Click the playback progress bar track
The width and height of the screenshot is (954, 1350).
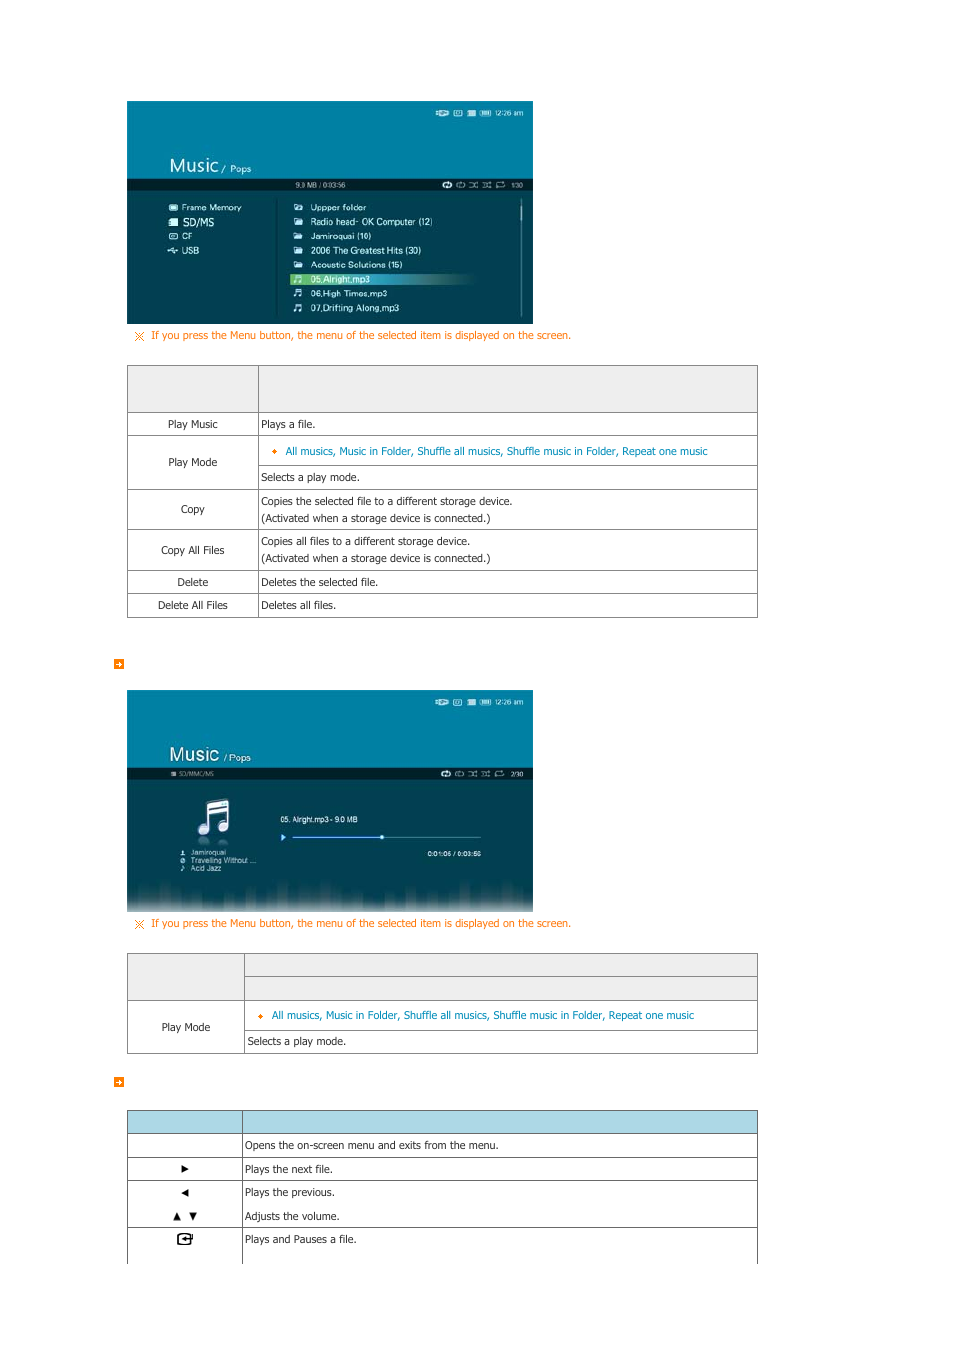point(386,837)
